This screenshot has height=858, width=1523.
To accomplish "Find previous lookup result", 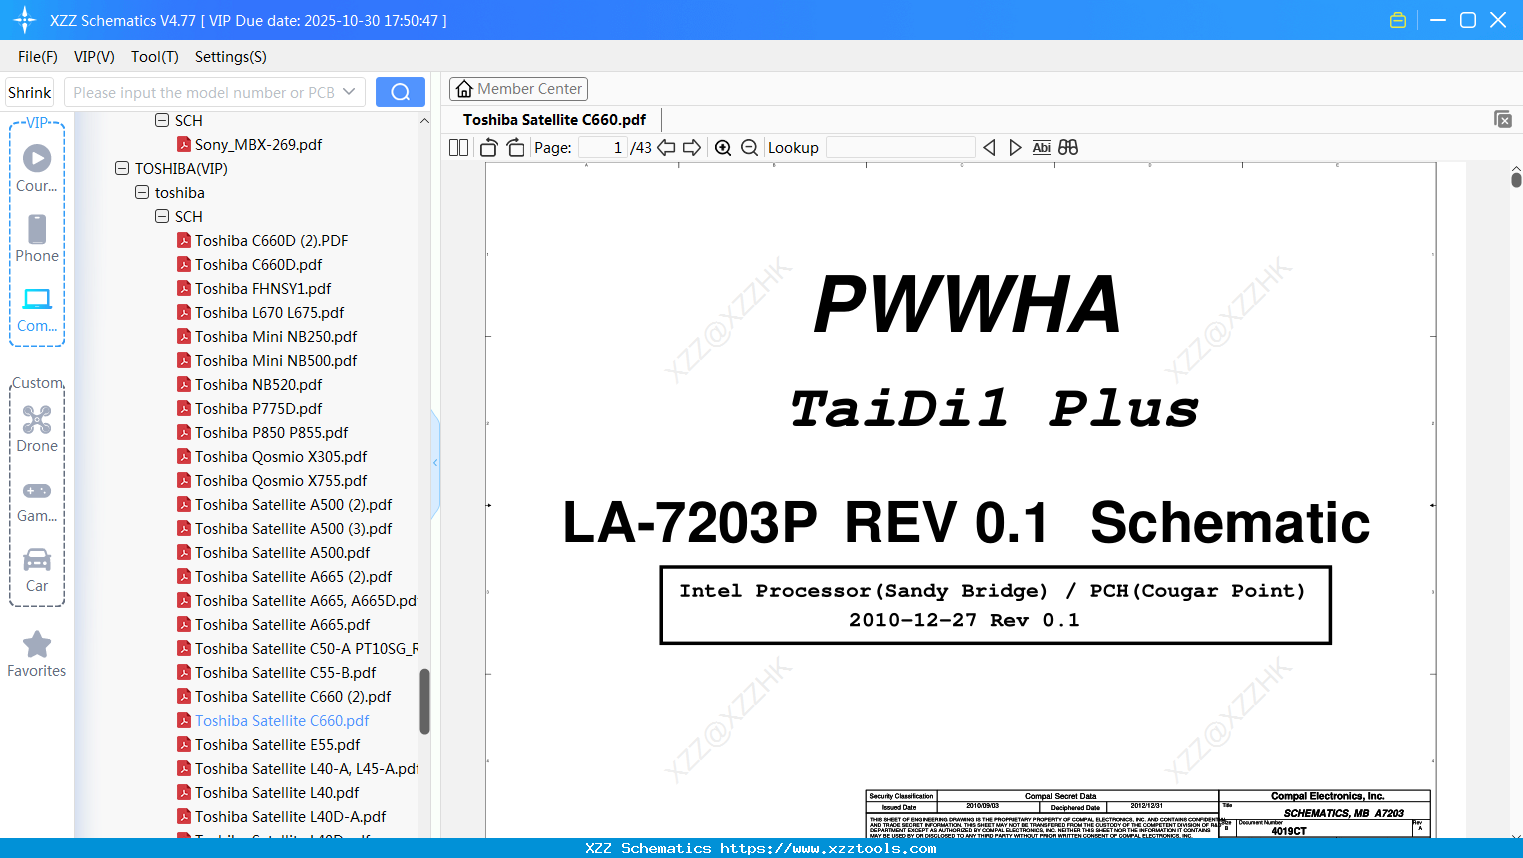I will click(x=989, y=147).
